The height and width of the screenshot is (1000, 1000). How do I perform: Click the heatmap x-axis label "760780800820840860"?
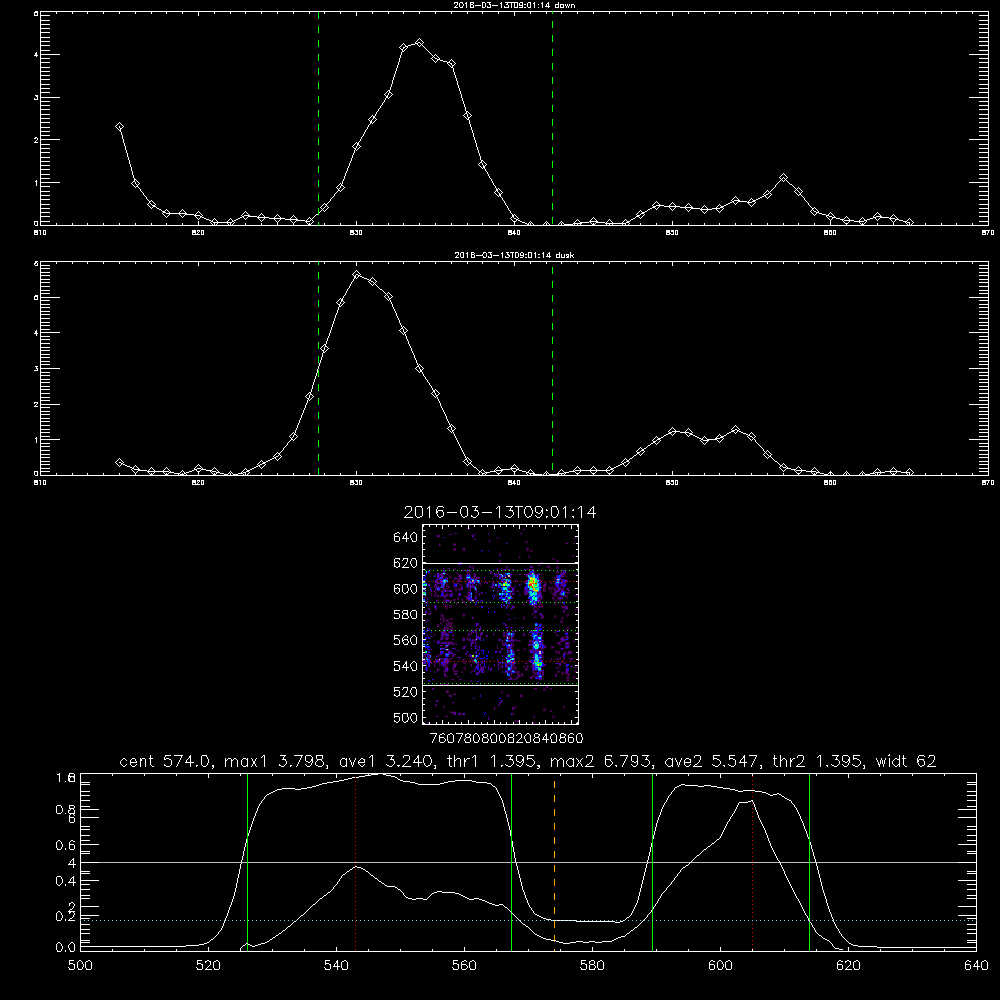click(506, 738)
